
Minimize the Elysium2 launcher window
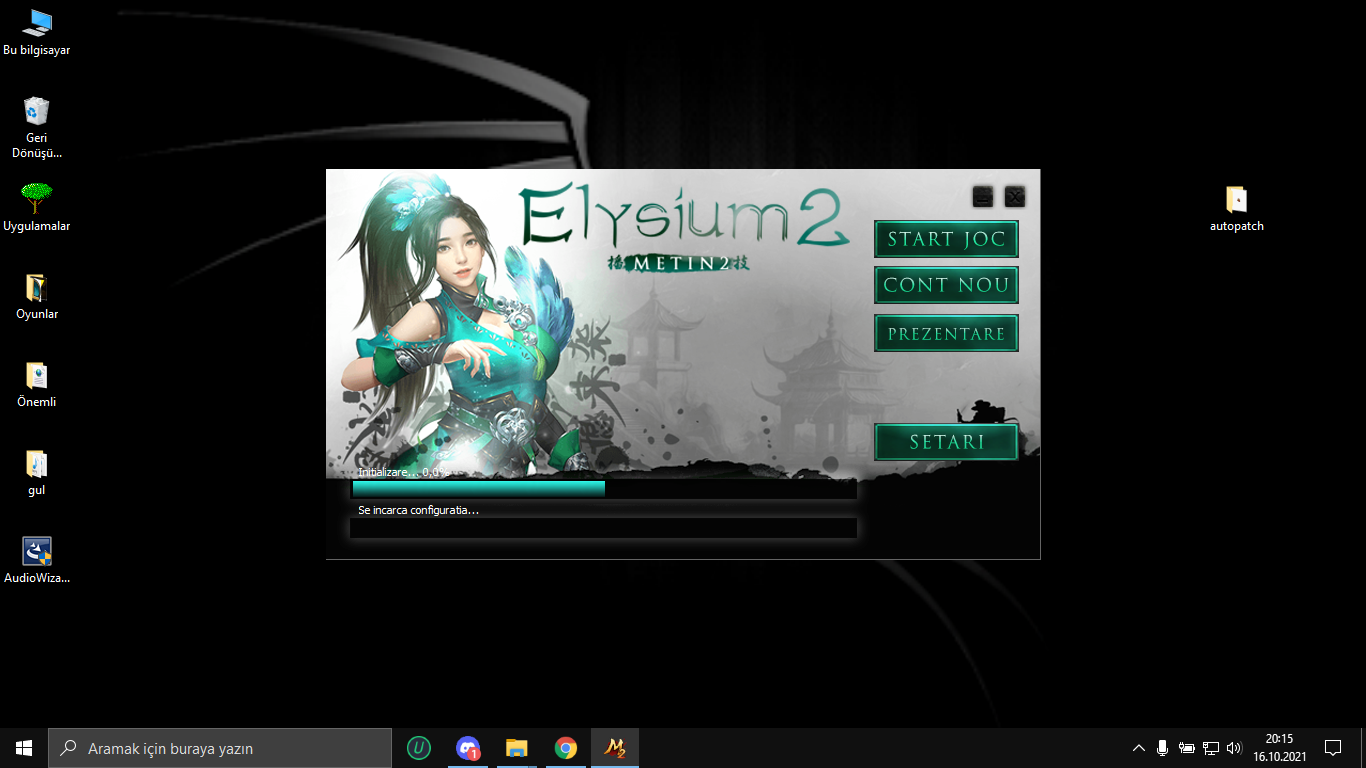(983, 196)
